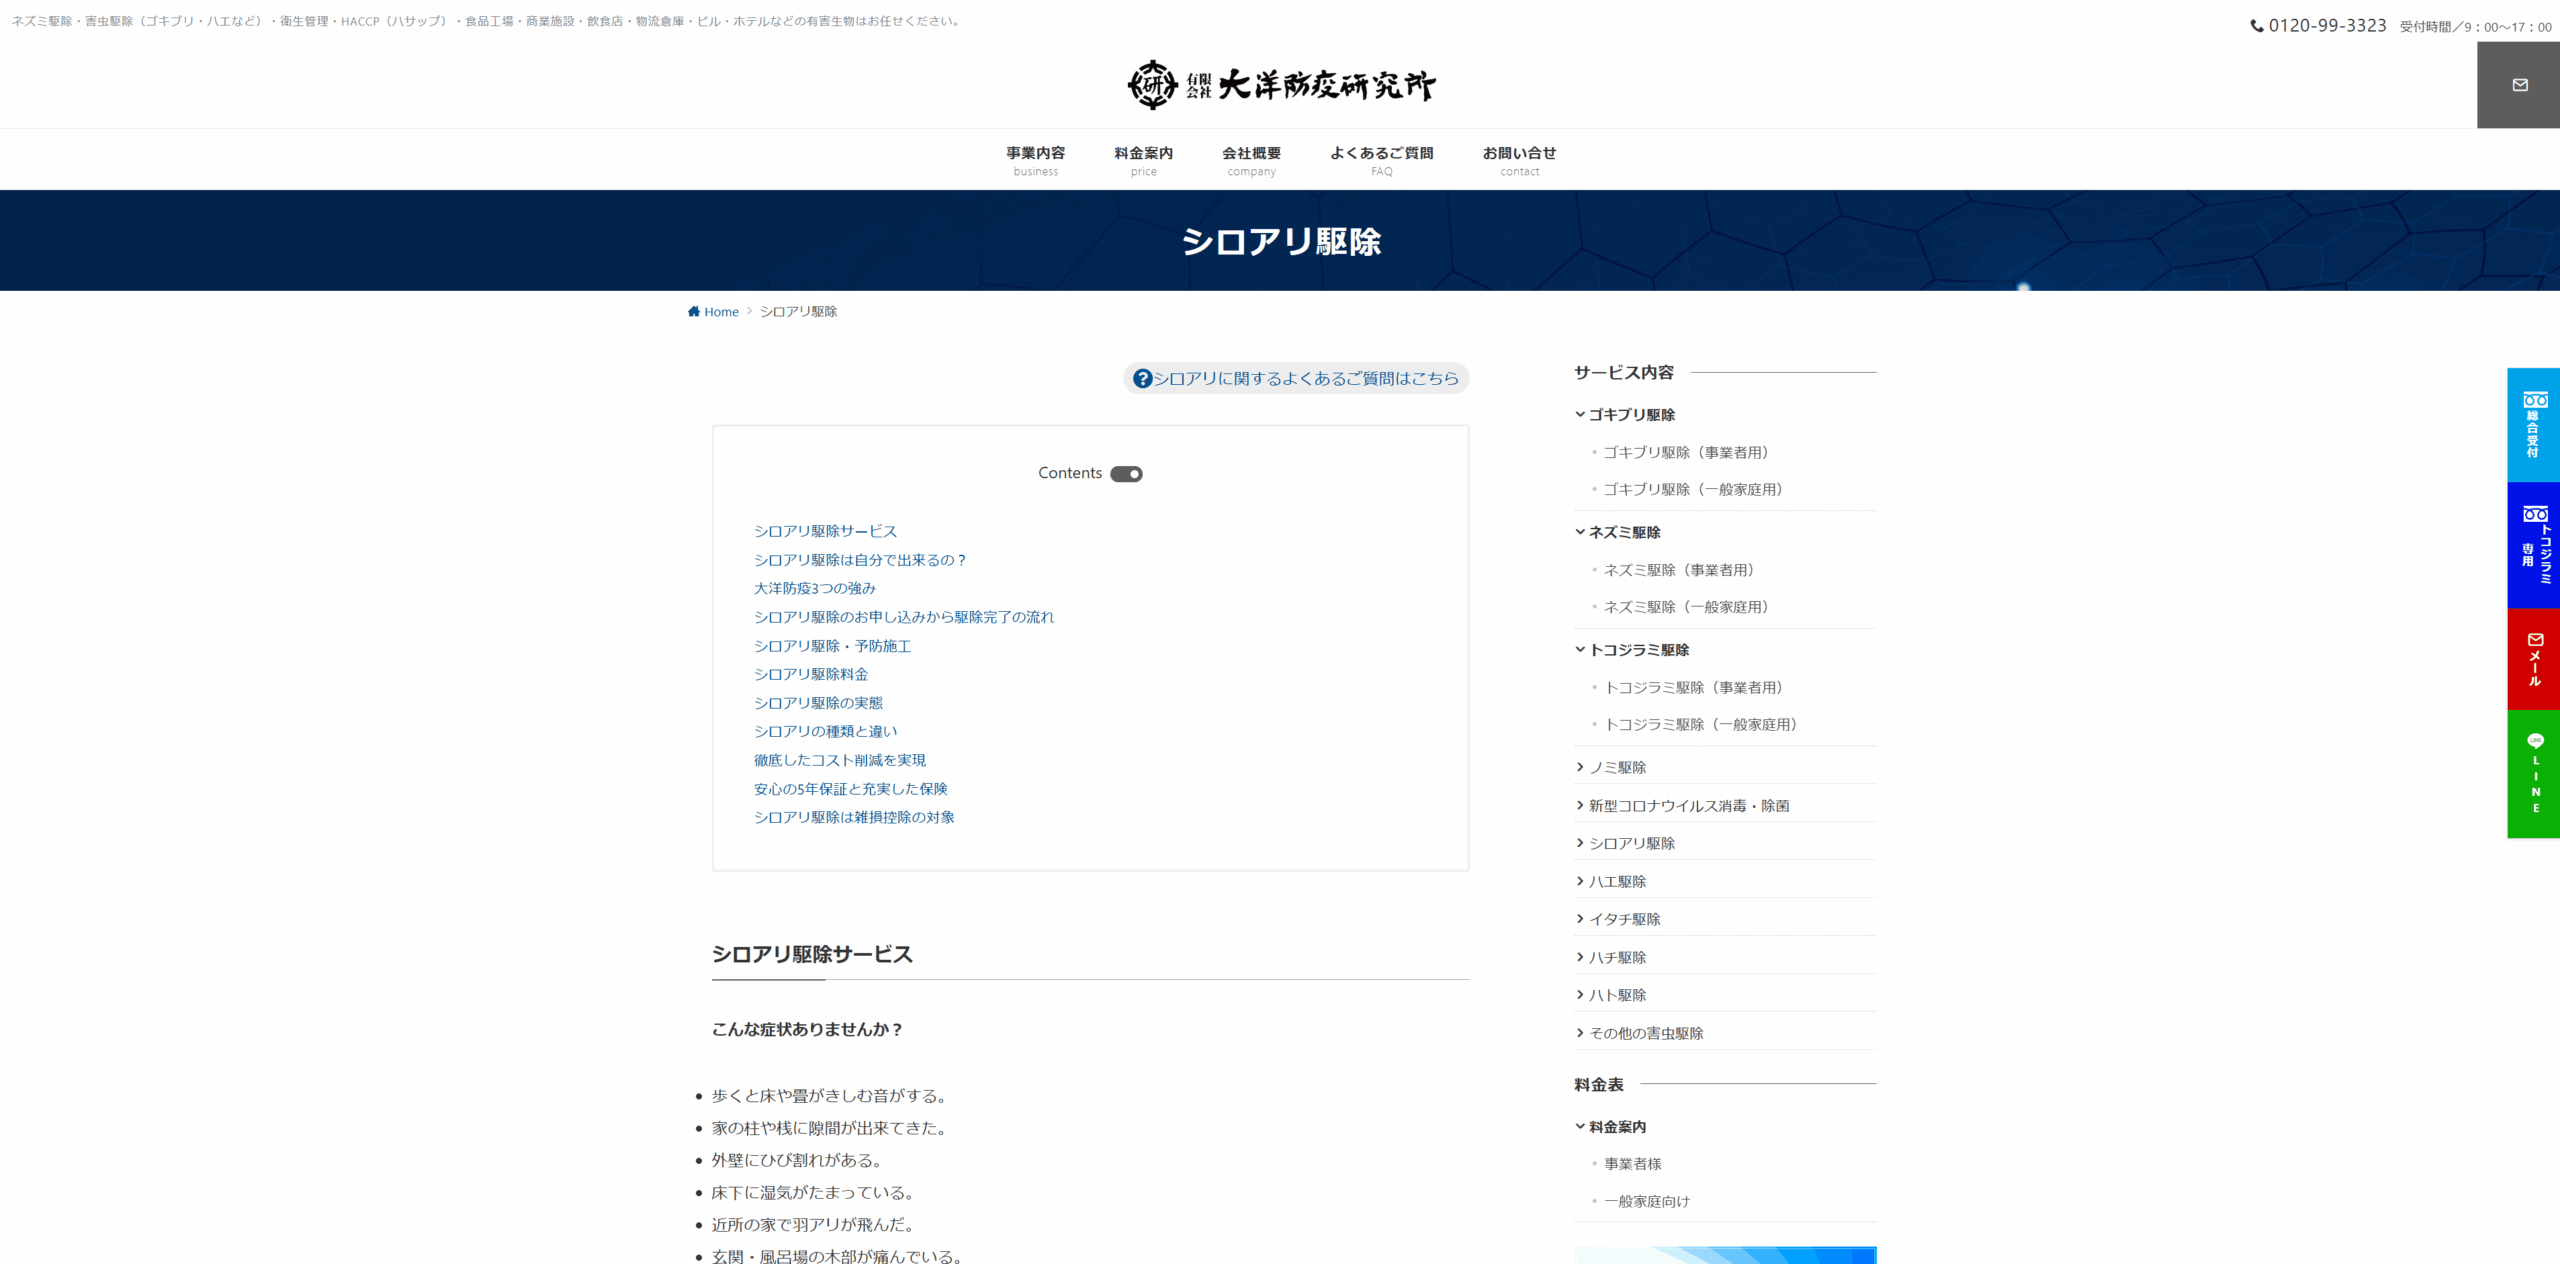Open 新型コロナウイルス消毒・除菌 sidebar item

click(x=1689, y=805)
